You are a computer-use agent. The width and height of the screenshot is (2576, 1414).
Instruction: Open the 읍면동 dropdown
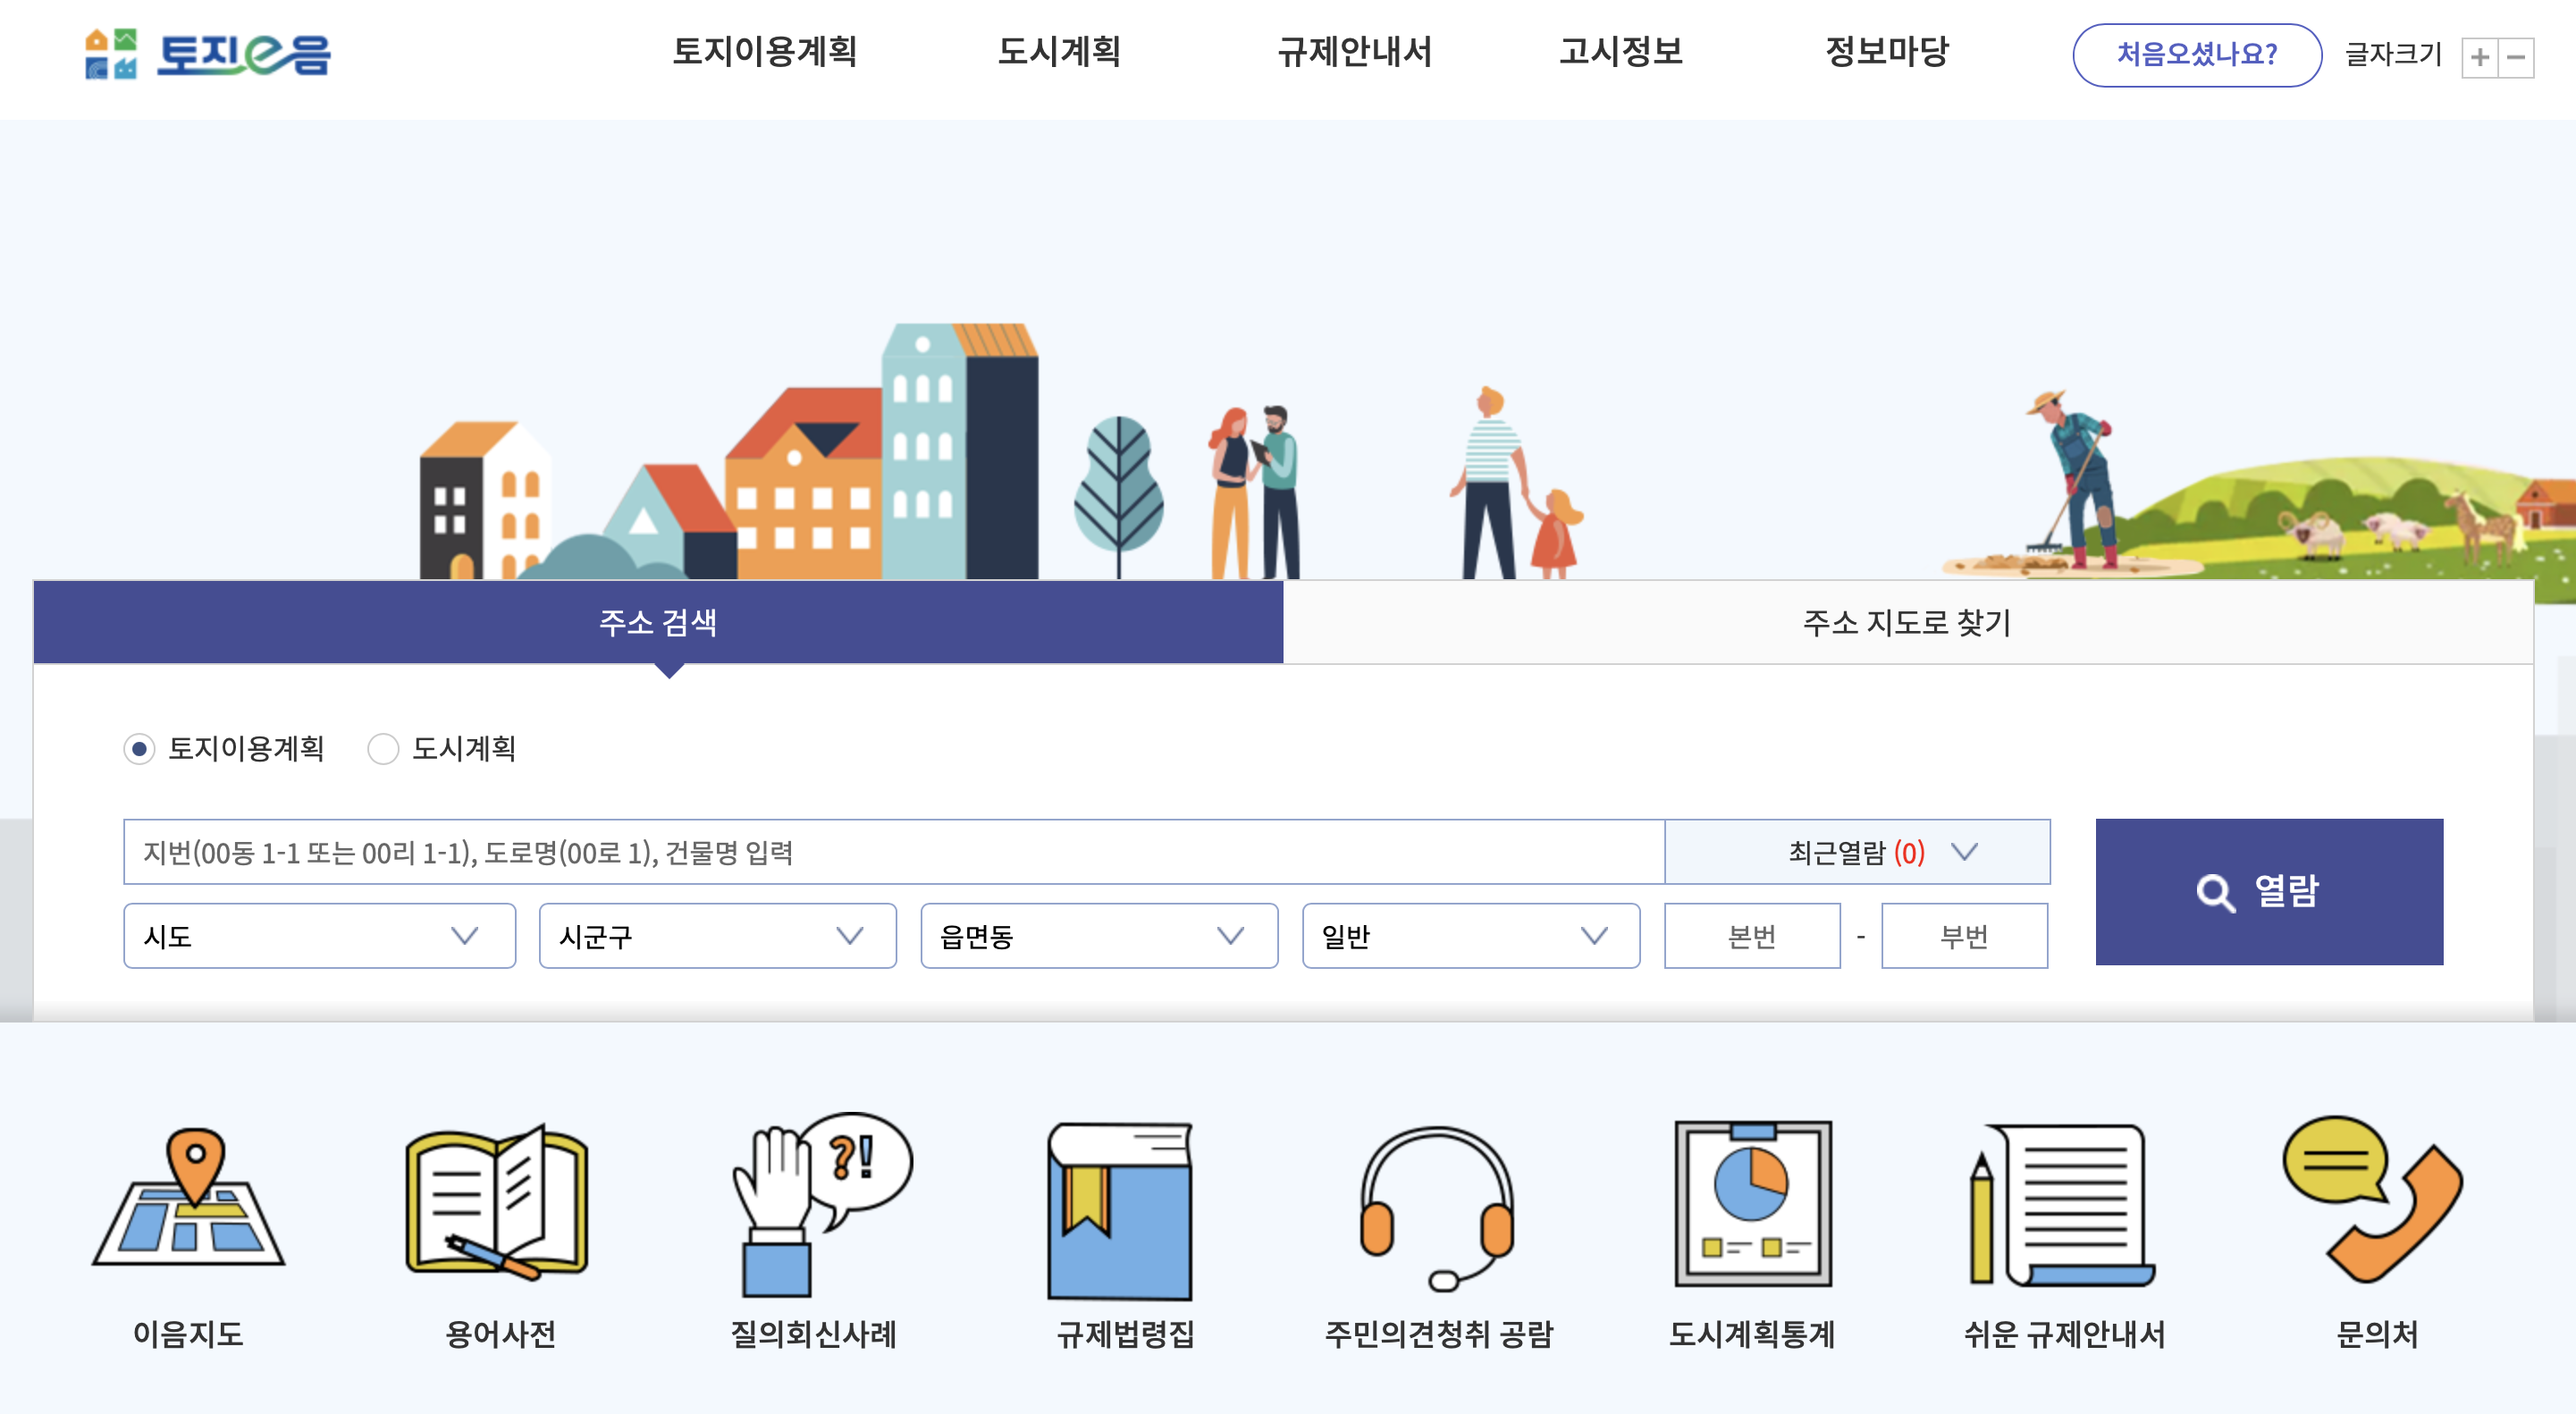click(1098, 936)
